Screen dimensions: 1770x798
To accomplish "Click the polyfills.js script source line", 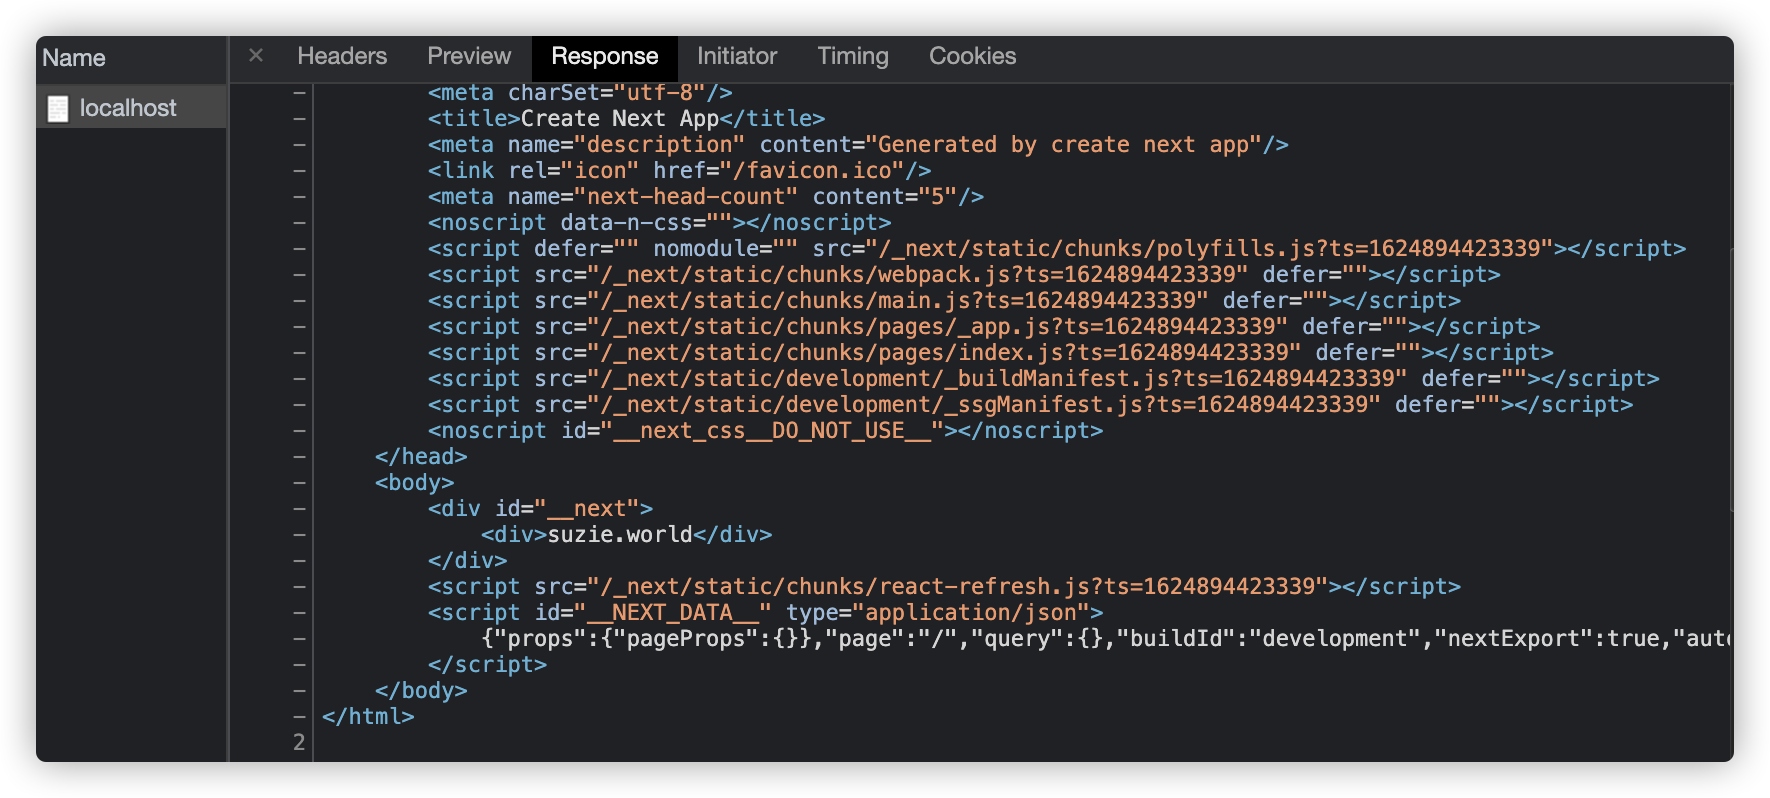I will point(1057,249).
